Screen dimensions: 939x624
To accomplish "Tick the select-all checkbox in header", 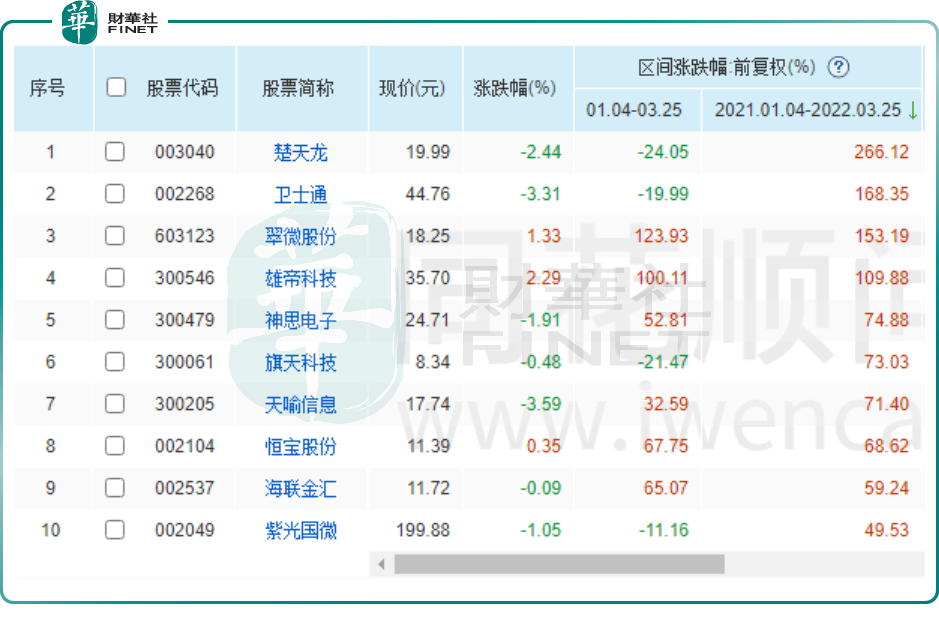I will [116, 87].
